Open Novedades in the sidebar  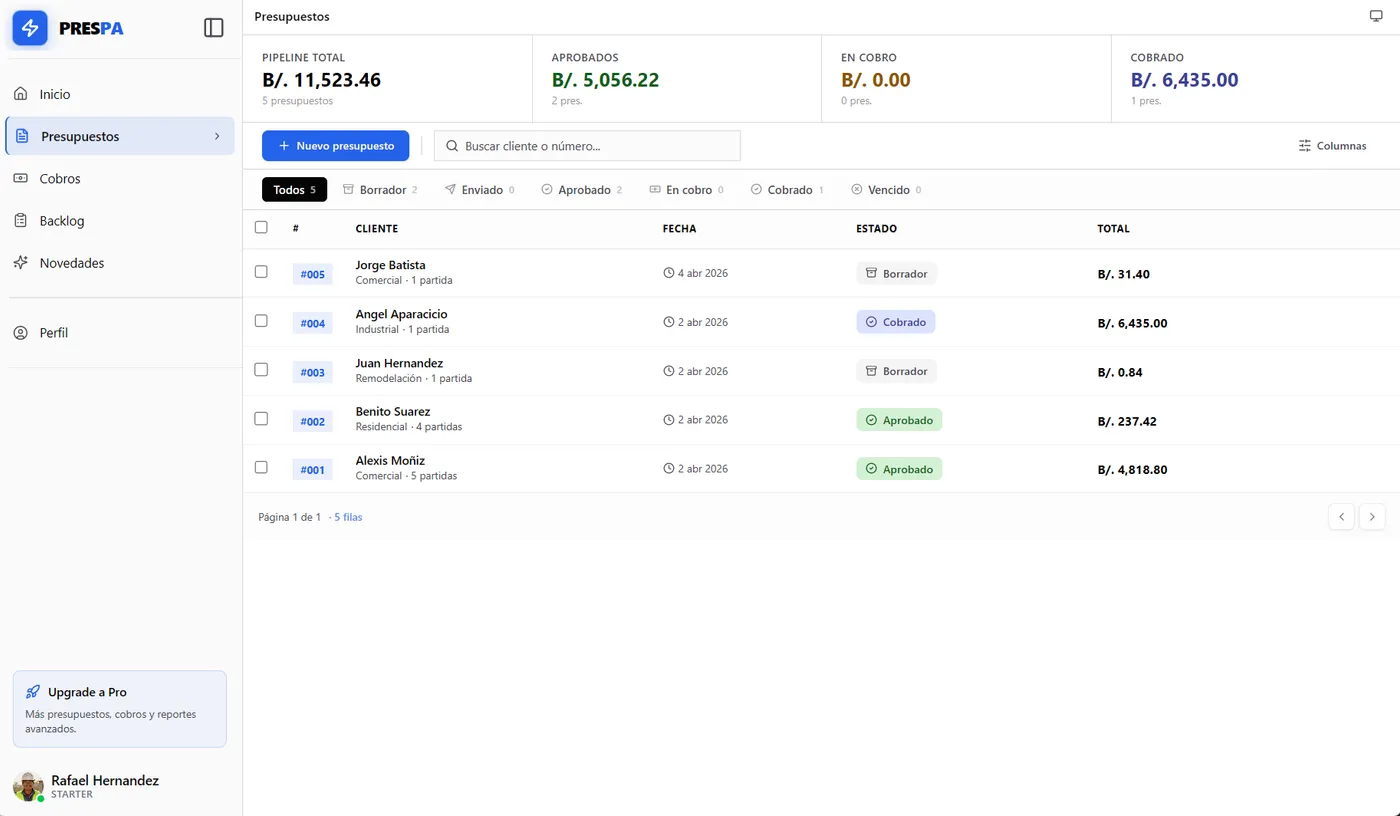72,263
